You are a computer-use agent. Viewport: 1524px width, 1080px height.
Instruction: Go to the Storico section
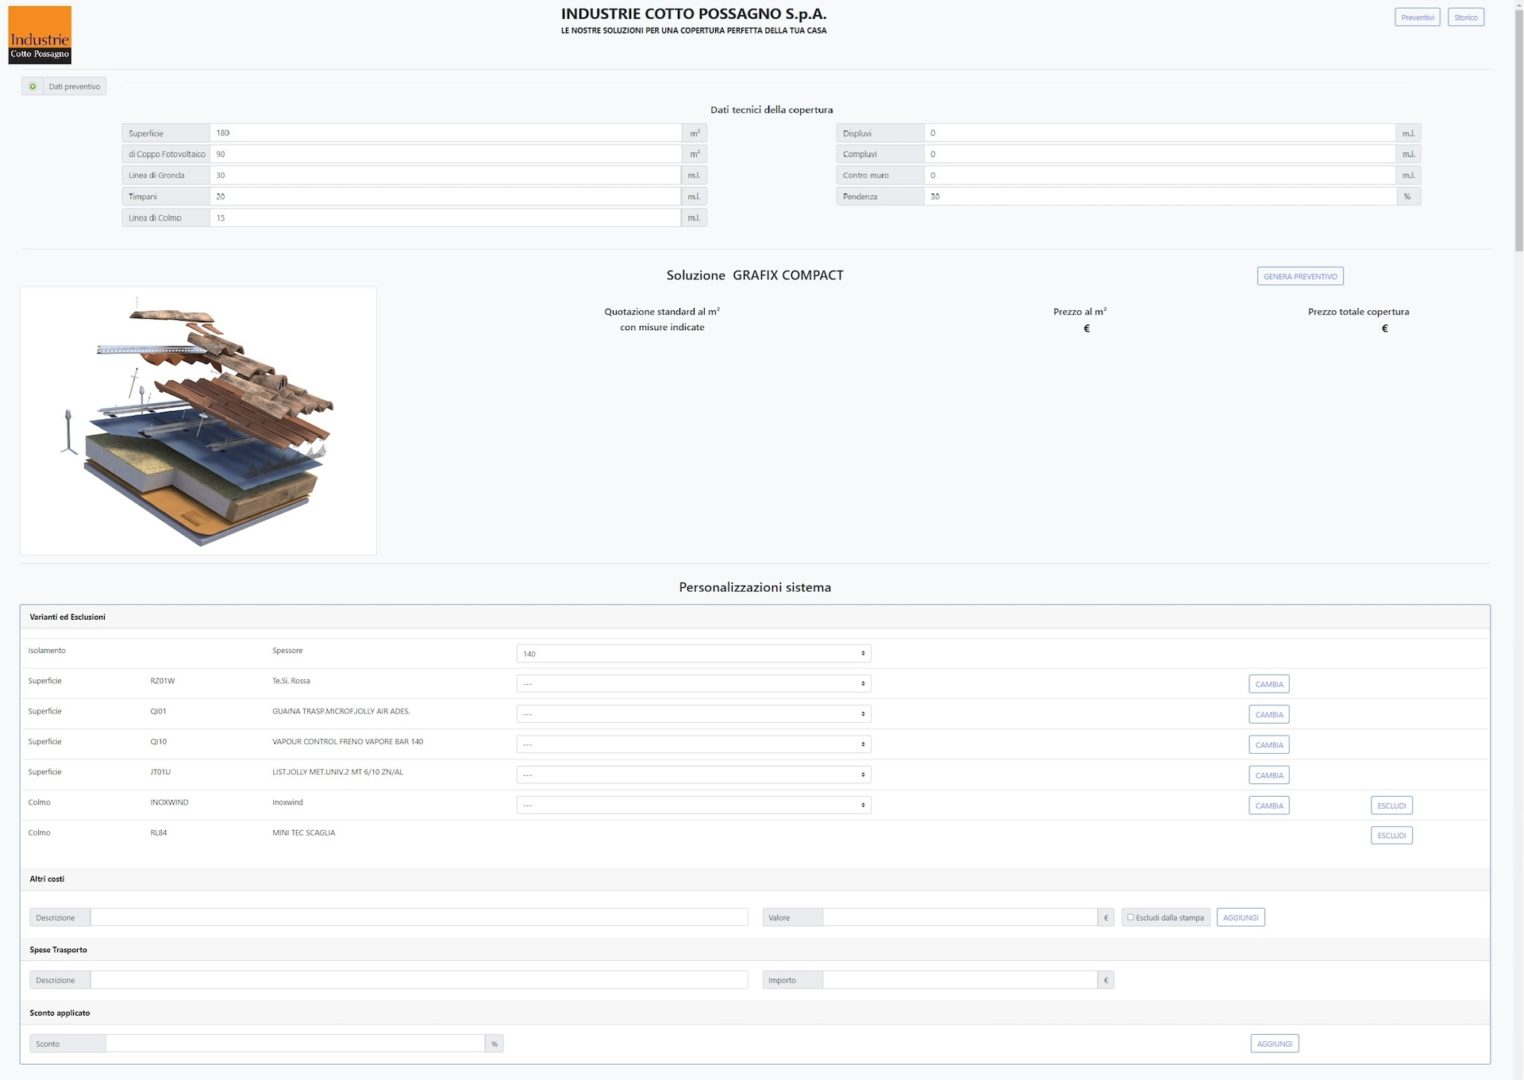click(1465, 17)
